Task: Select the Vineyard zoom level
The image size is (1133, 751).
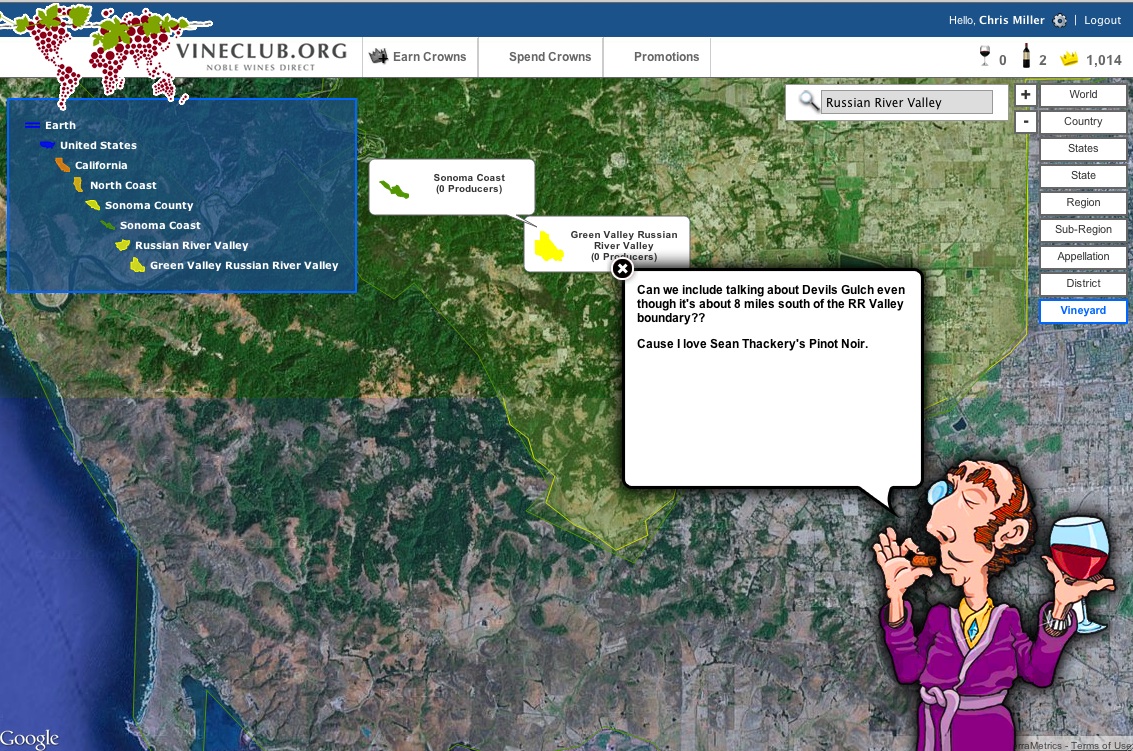Action: click(1083, 311)
